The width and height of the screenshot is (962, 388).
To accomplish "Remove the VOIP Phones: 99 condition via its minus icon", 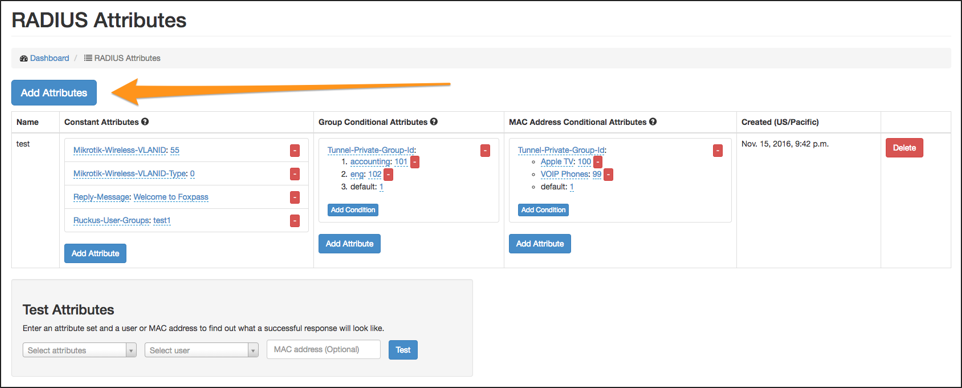I will pyautogui.click(x=608, y=174).
